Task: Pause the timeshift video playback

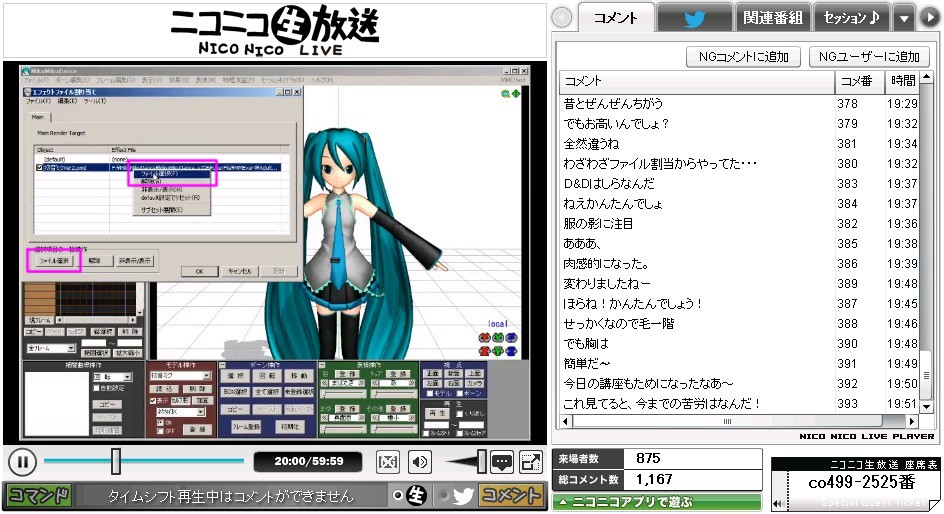Action: coord(22,462)
